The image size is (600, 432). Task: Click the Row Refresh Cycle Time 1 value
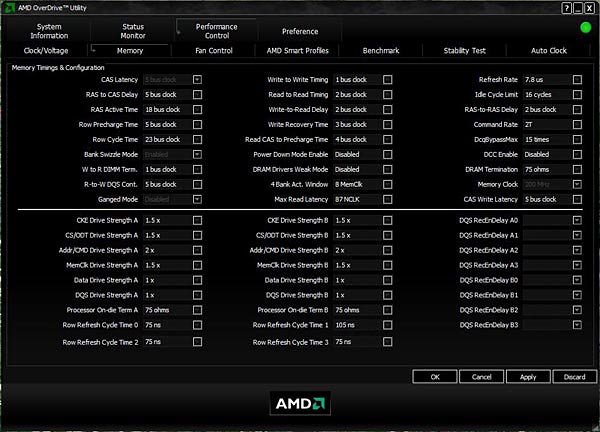click(x=357, y=325)
